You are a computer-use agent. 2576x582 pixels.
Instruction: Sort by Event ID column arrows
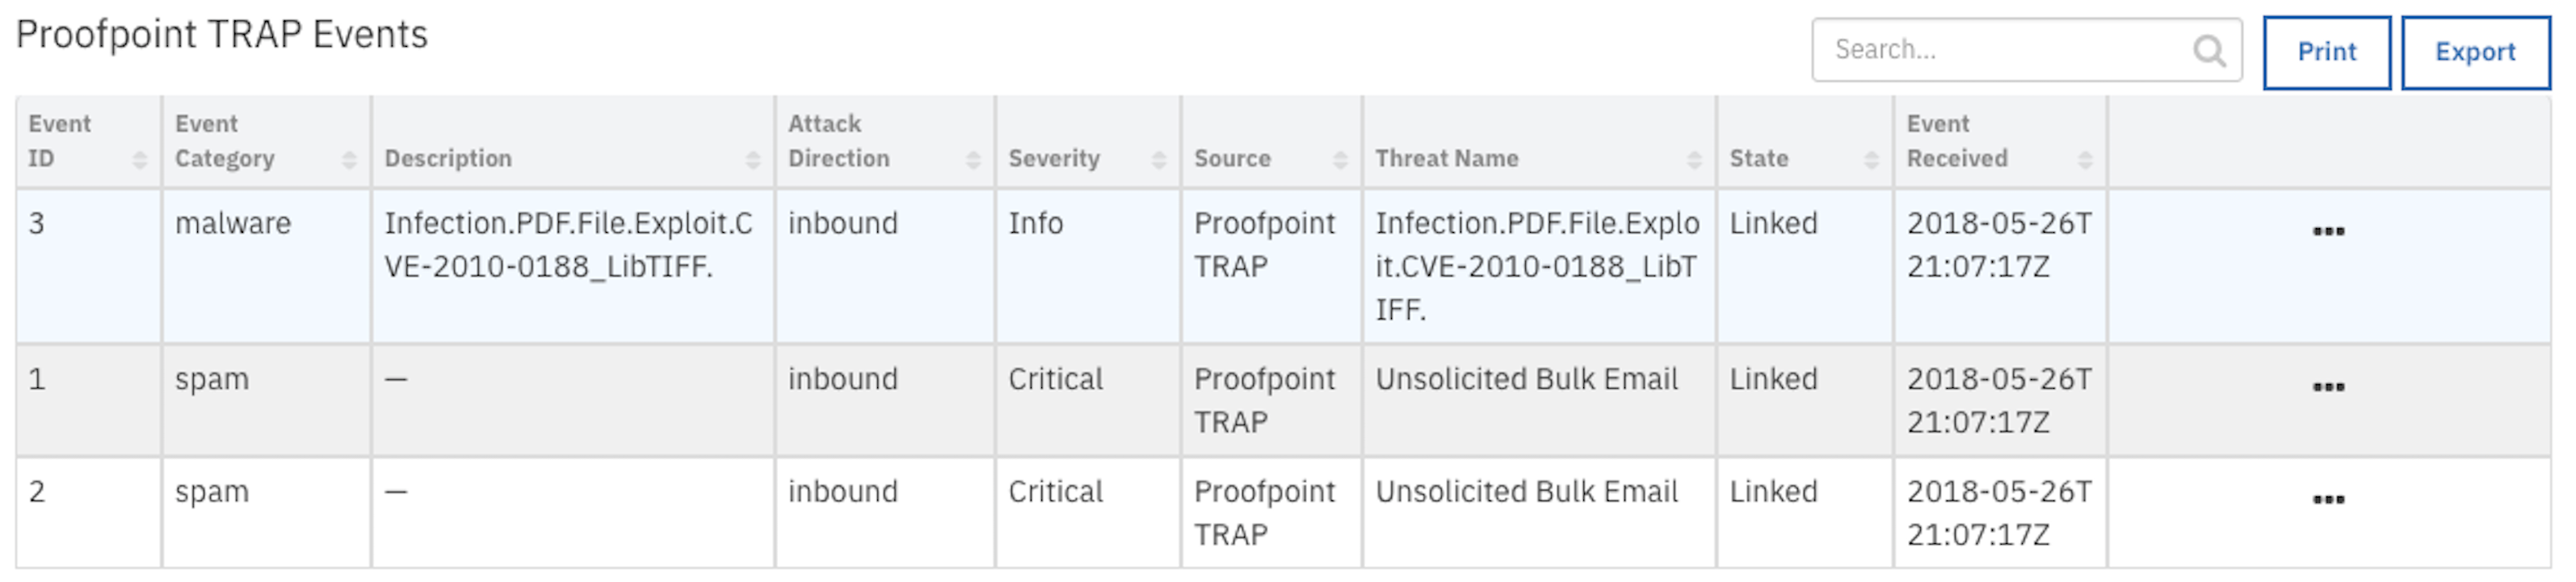[140, 160]
